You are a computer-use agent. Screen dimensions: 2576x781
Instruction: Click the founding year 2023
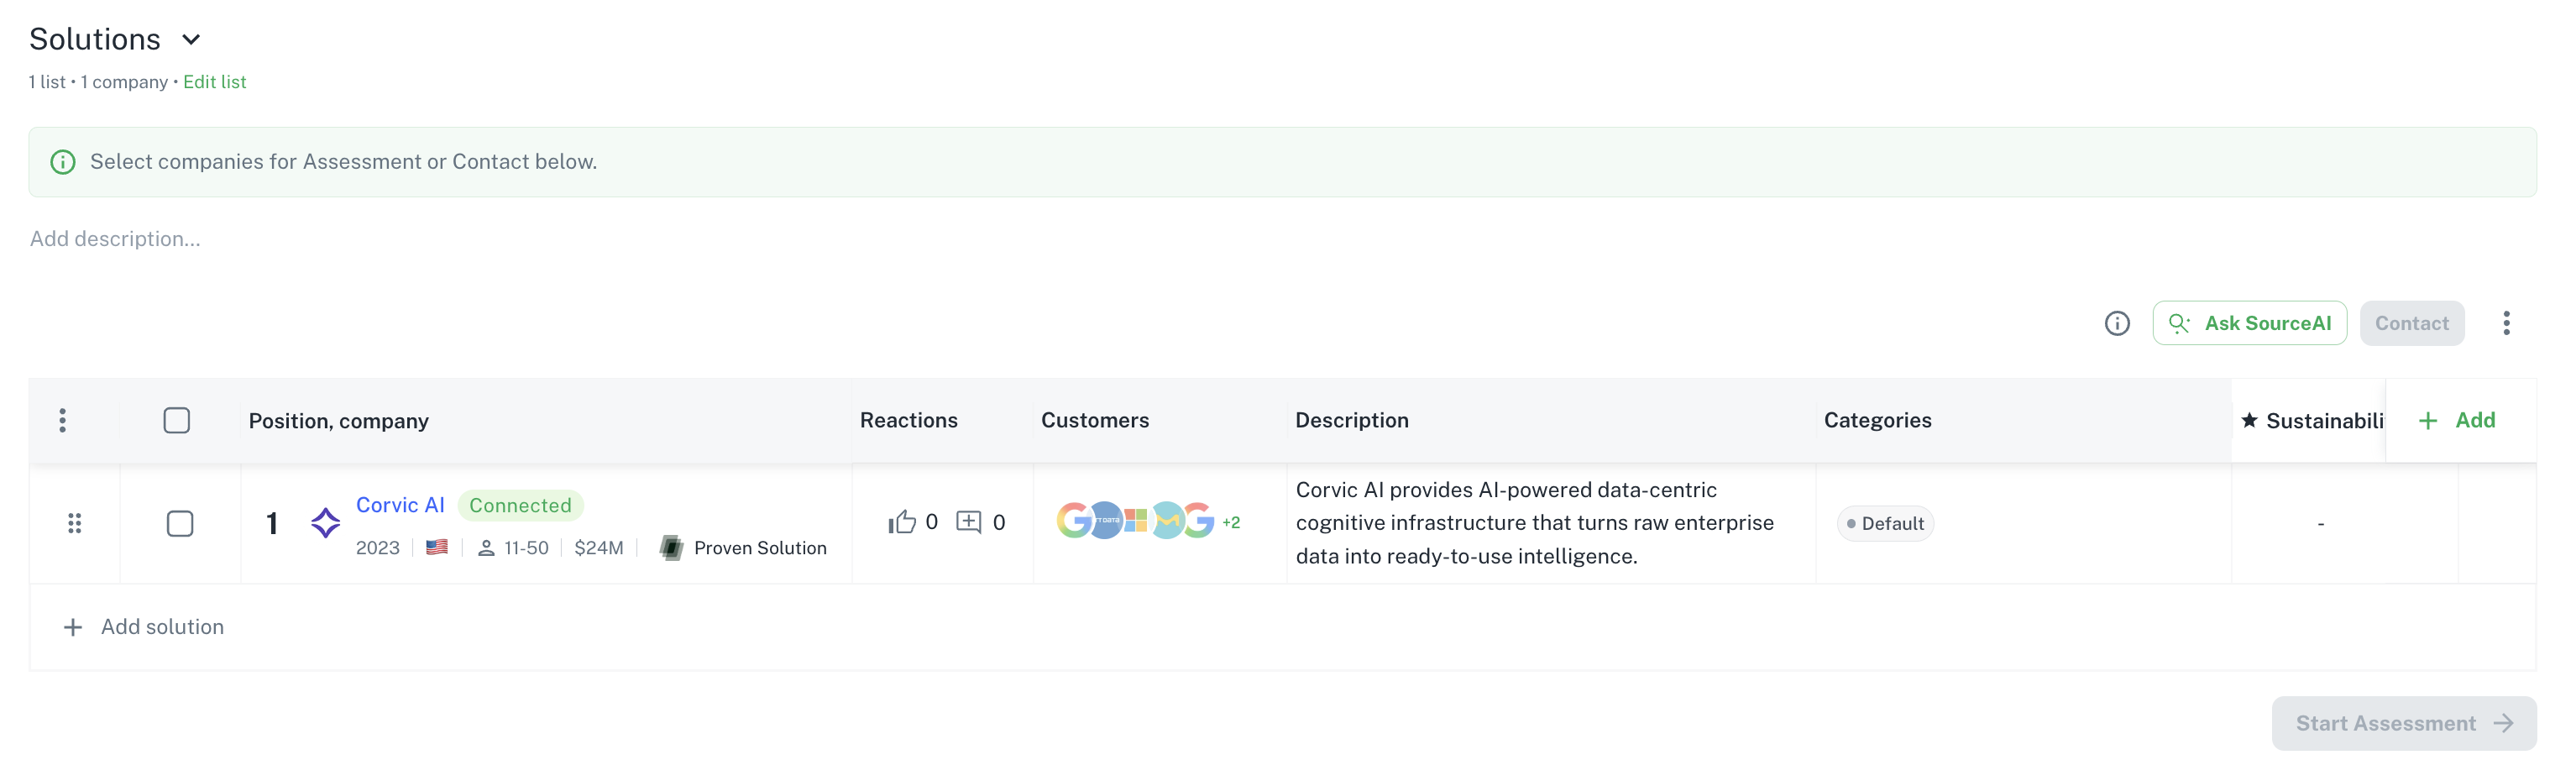click(378, 548)
